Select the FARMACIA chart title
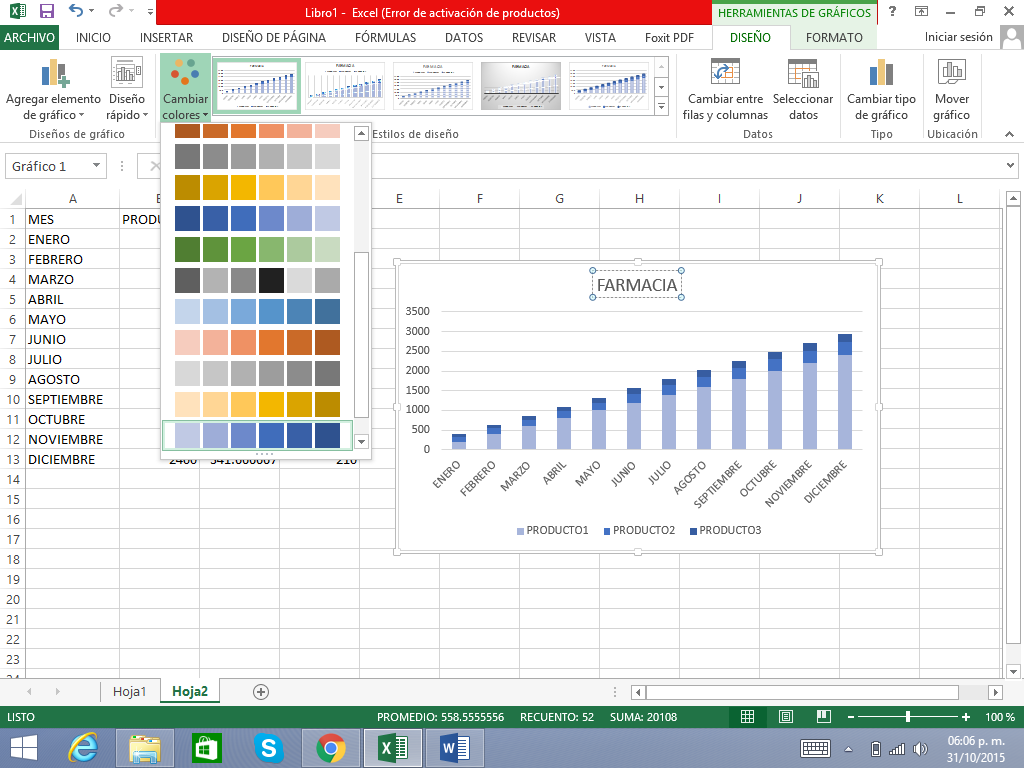 pyautogui.click(x=637, y=285)
